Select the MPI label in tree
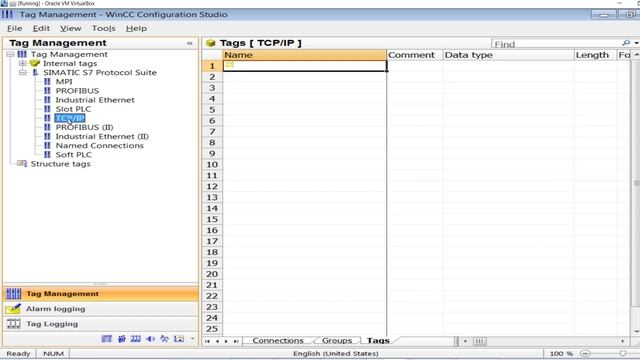This screenshot has height=360, width=640. pos(64,82)
